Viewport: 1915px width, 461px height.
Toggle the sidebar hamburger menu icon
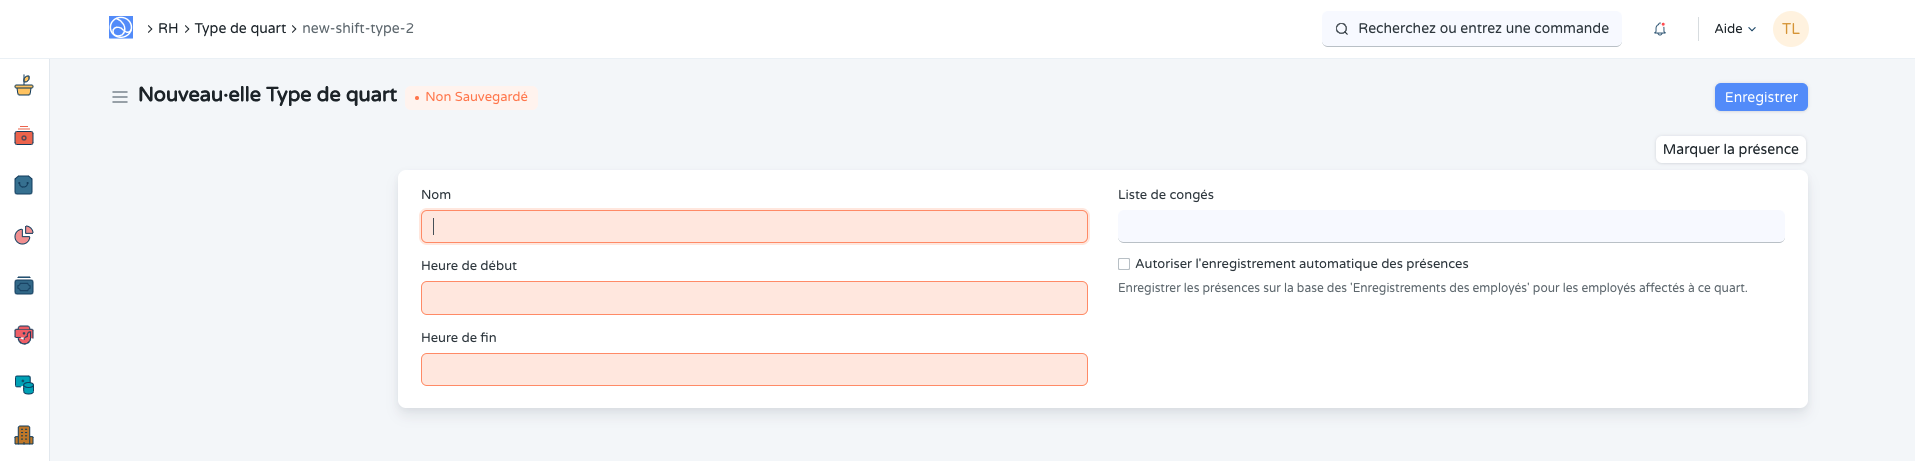click(x=120, y=97)
